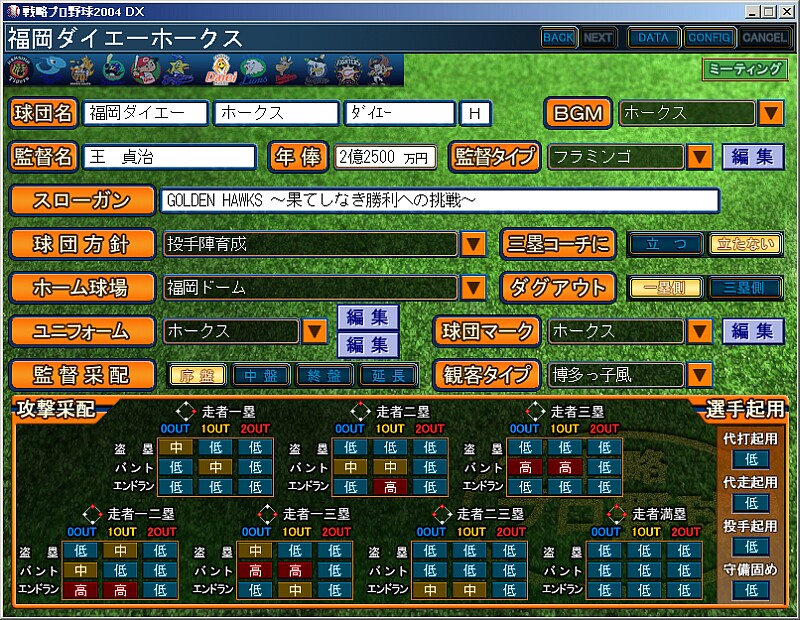Toggle 走者三塁 バント 1OUT setting
This screenshot has width=800, height=620.
(x=565, y=467)
